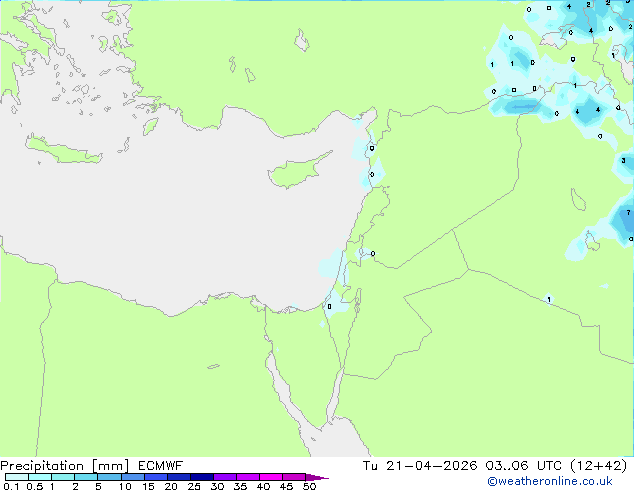
Task: Open the weatheronline.co.uk link
Action: [x=550, y=481]
